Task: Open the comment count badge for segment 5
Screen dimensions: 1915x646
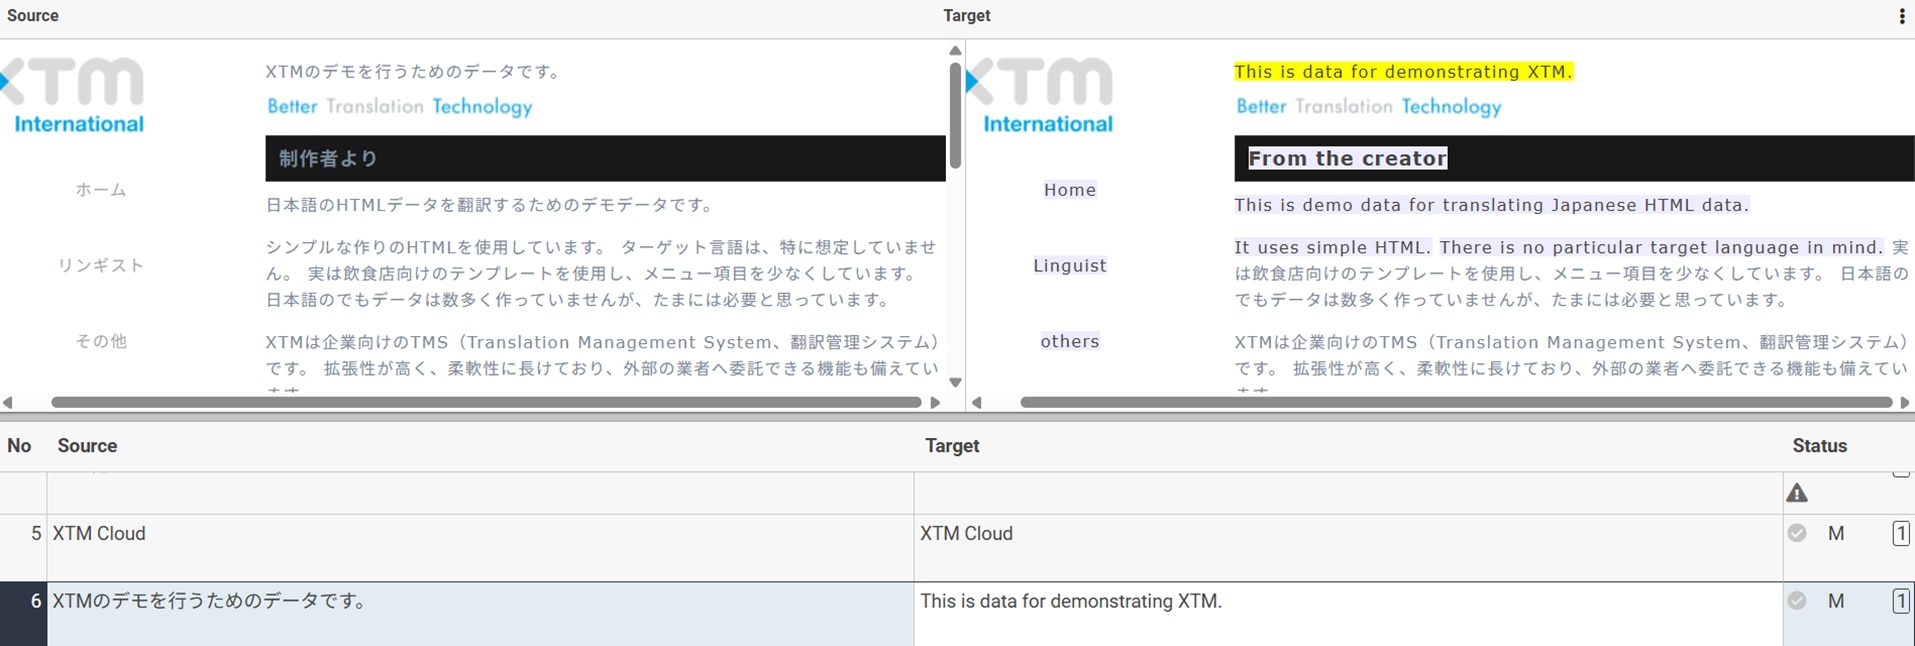Action: coord(1900,534)
